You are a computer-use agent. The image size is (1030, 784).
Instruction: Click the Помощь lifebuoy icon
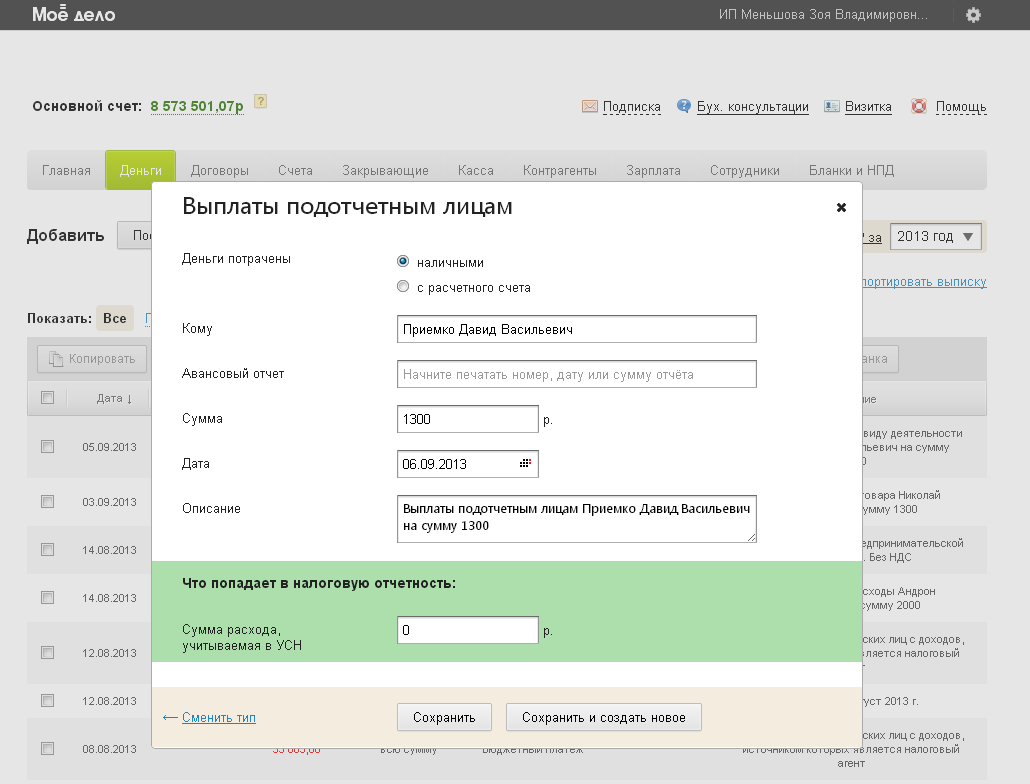point(919,106)
